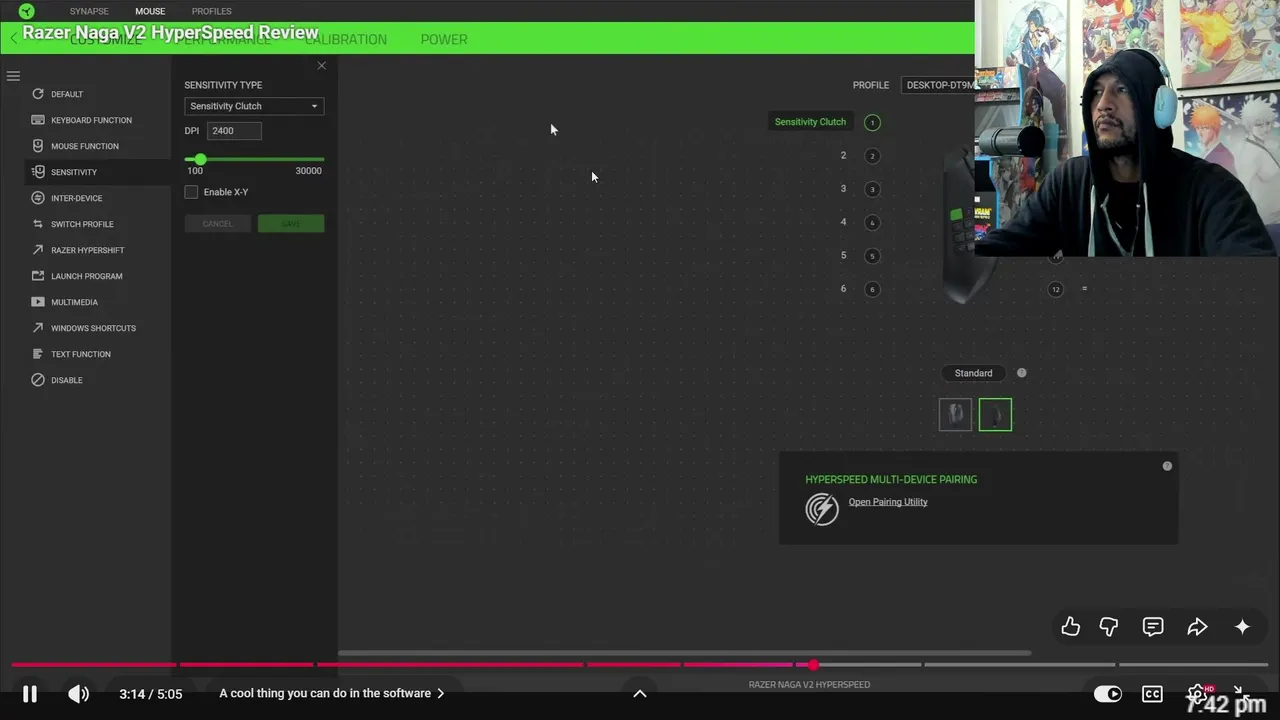Image resolution: width=1280 pixels, height=720 pixels.
Task: Open the Power tab
Action: point(444,39)
